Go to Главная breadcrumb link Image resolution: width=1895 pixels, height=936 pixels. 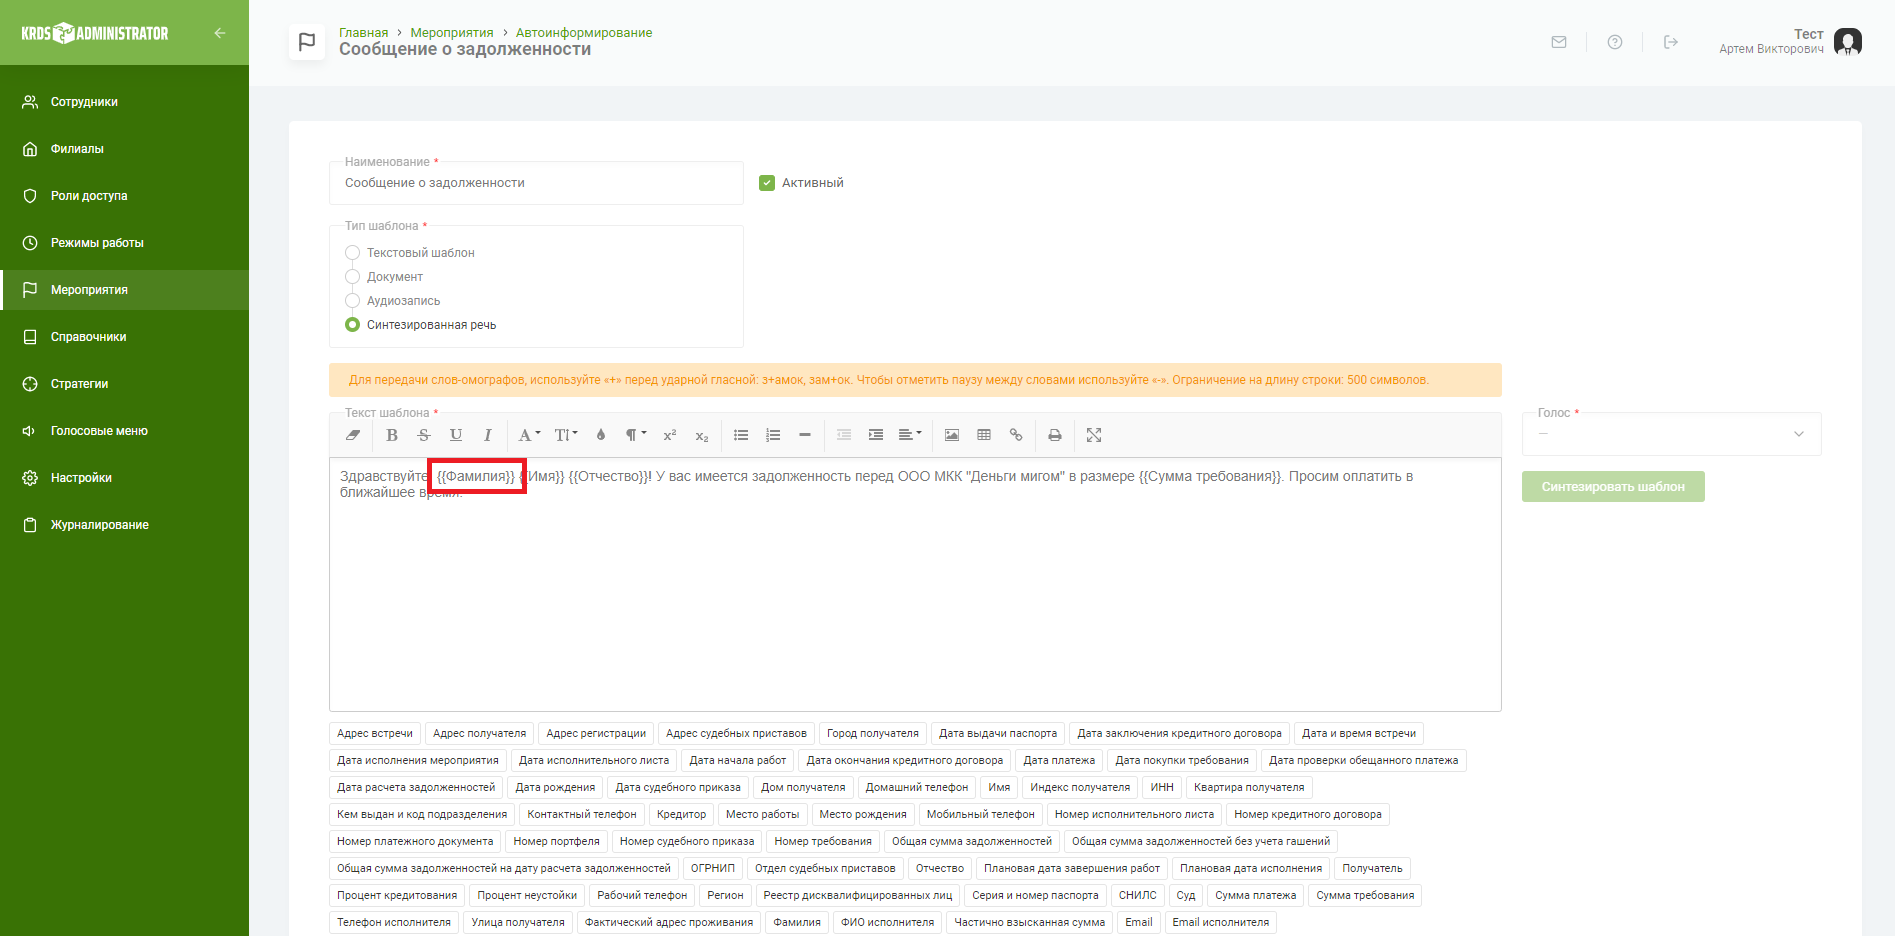click(x=363, y=33)
